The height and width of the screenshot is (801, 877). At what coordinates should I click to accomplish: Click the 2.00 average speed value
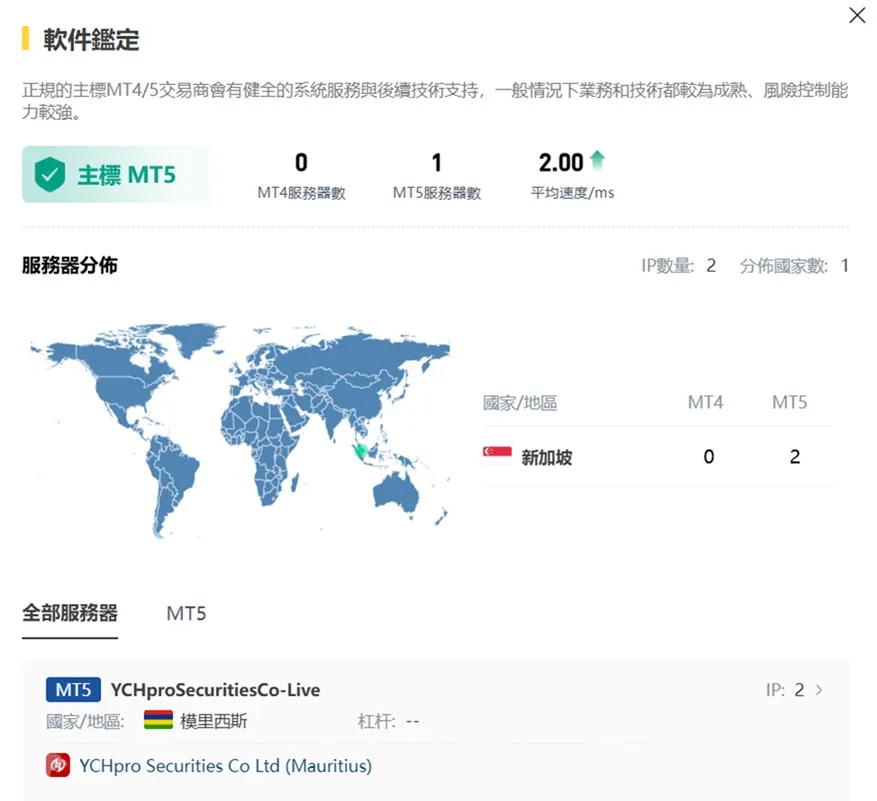click(561, 163)
